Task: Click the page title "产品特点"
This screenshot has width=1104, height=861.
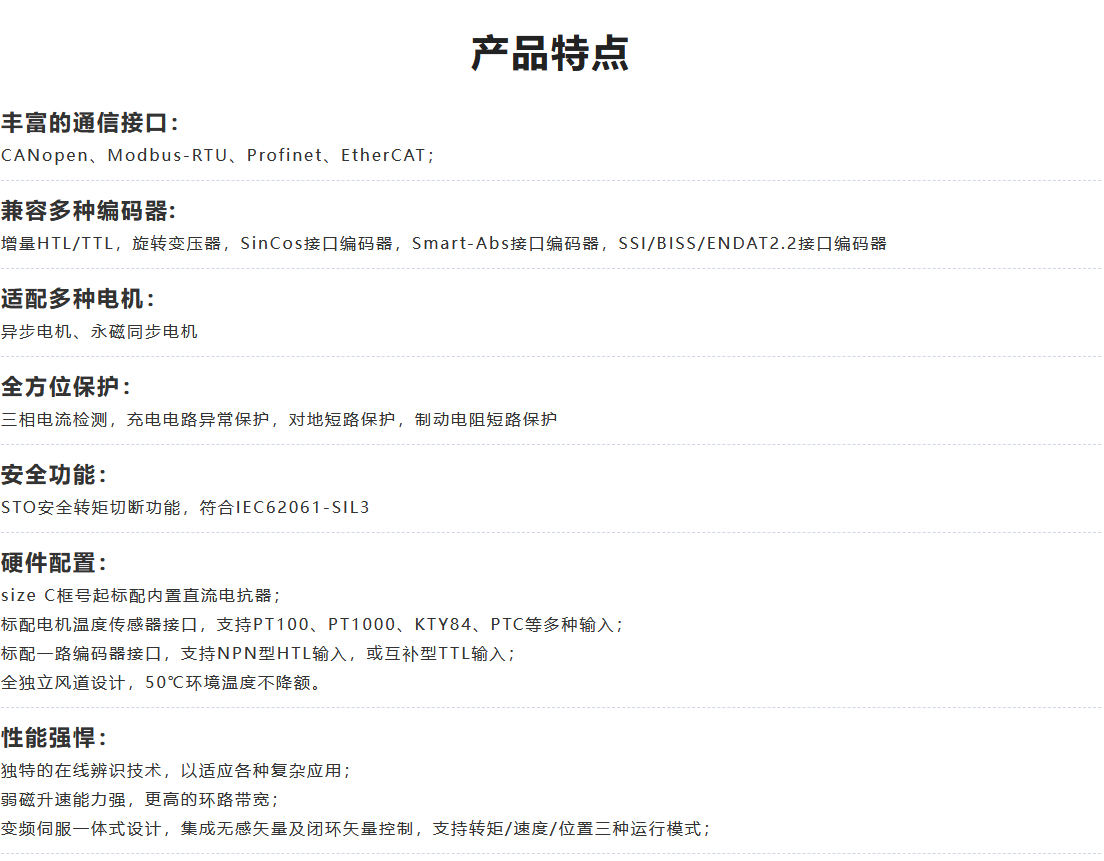Action: [550, 54]
